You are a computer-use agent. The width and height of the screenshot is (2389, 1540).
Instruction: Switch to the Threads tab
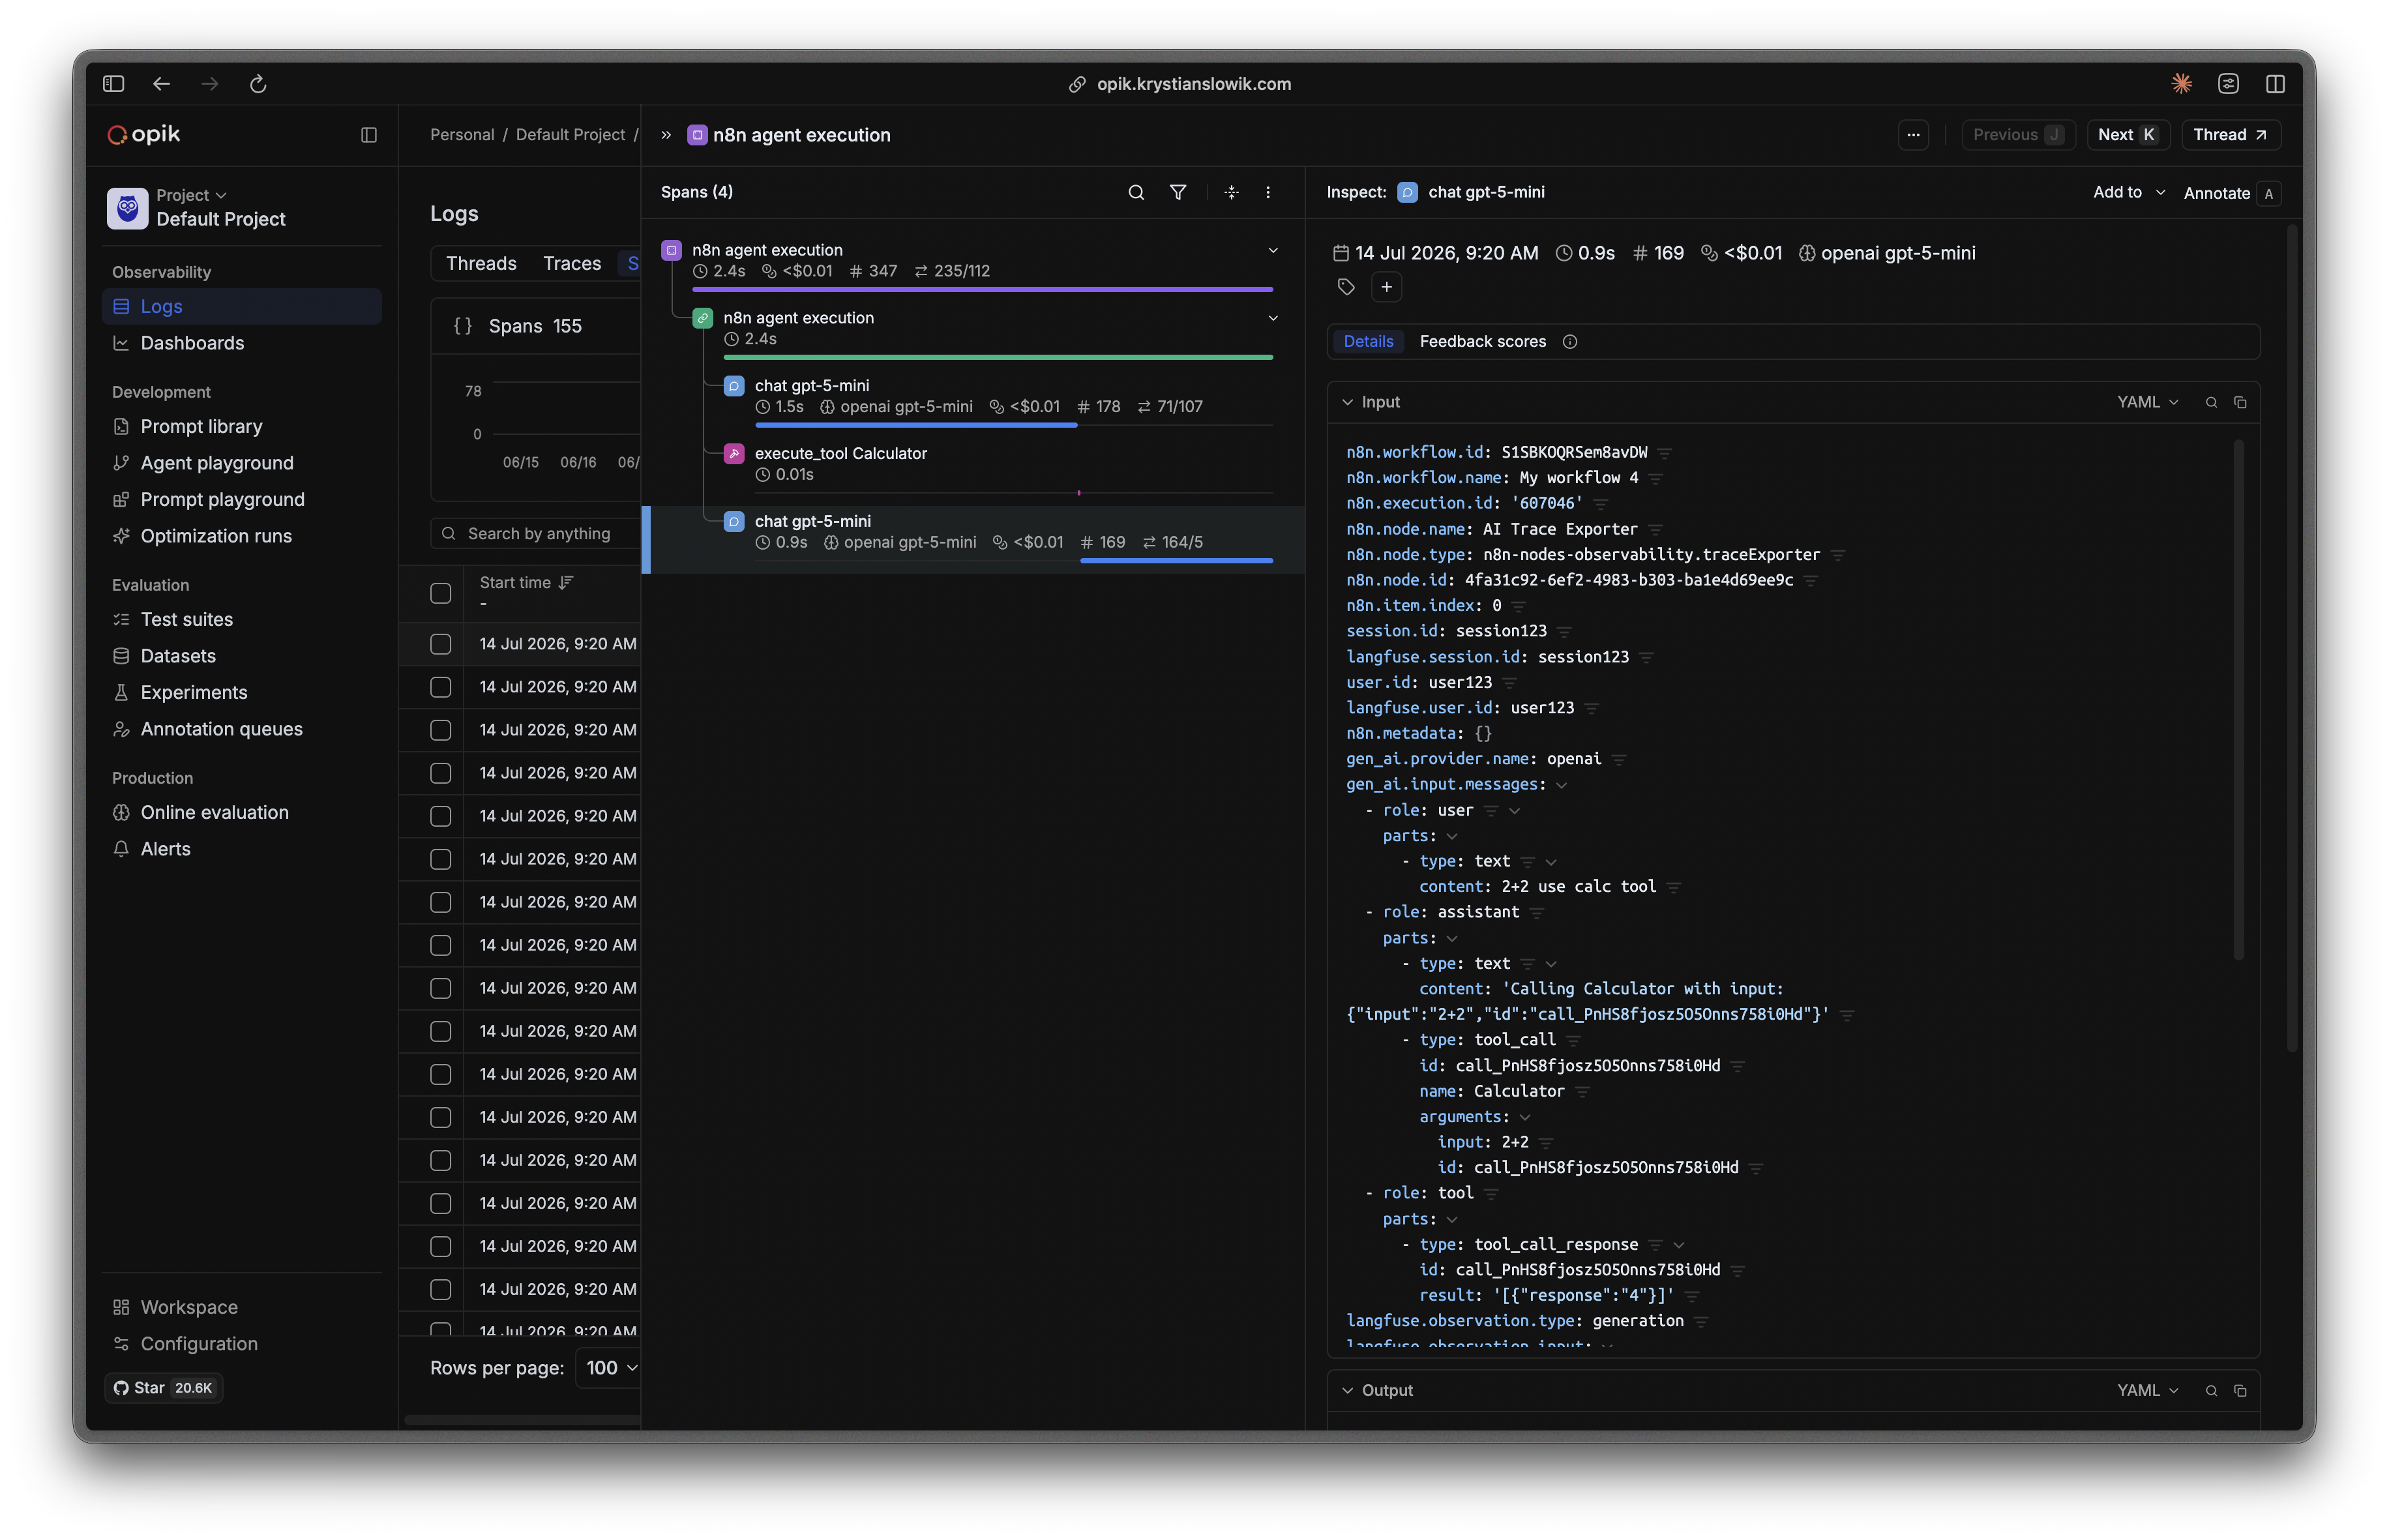[x=481, y=263]
